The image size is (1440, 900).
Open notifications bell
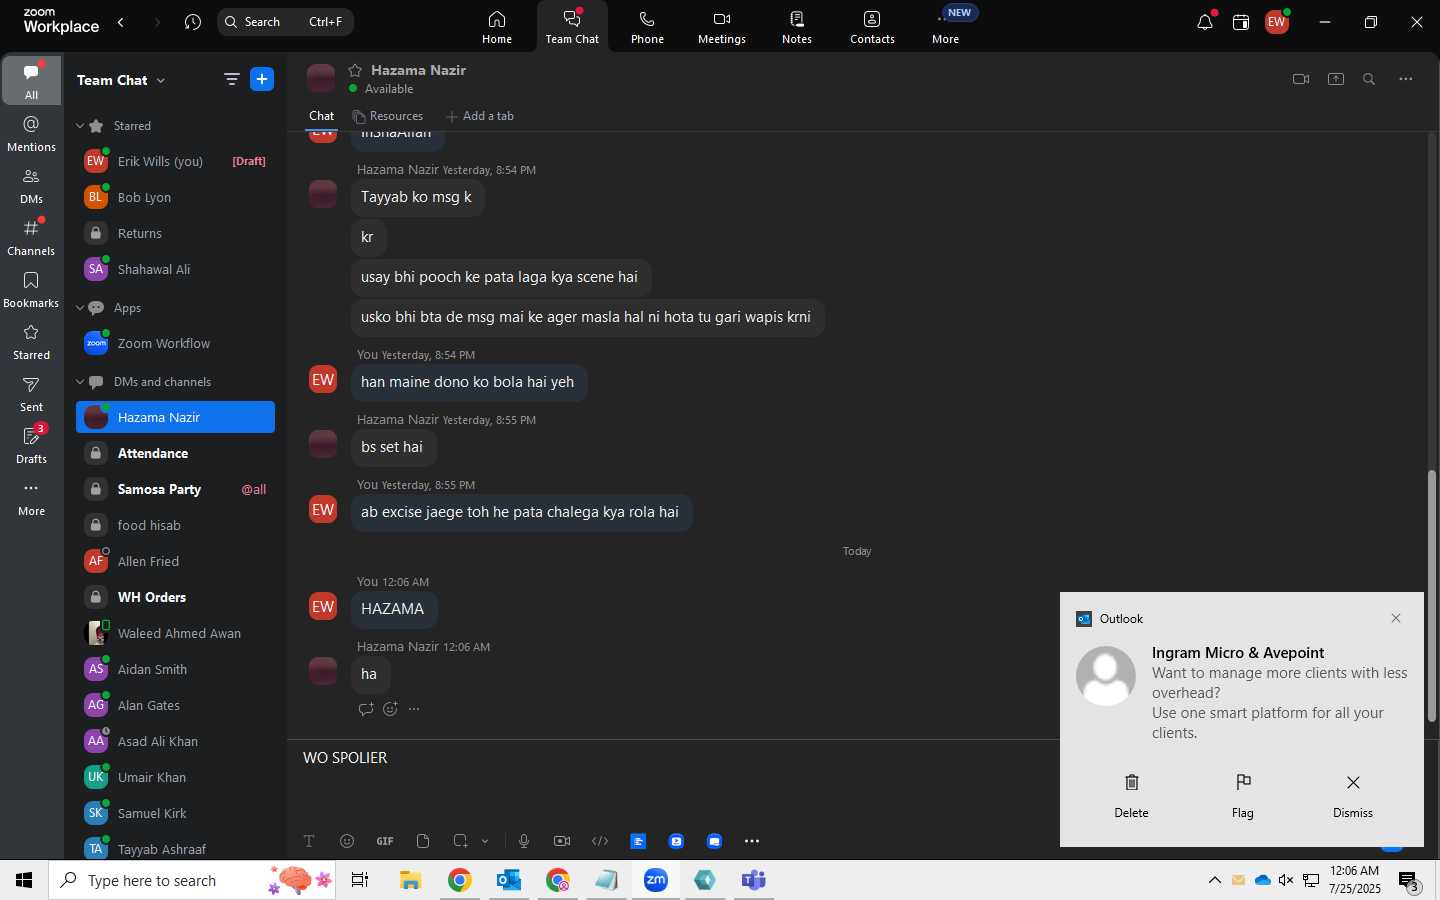click(1205, 22)
